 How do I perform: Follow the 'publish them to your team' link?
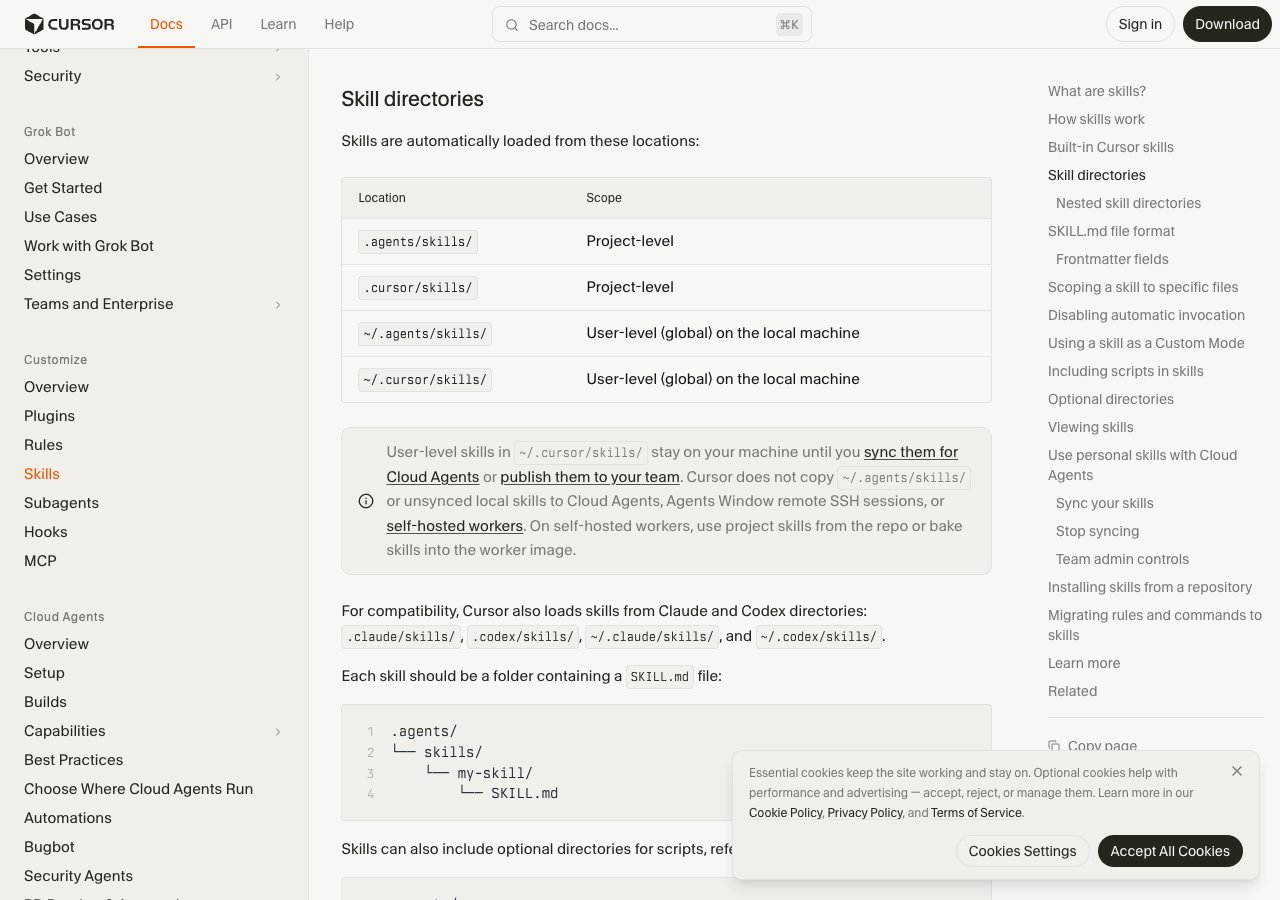[590, 477]
